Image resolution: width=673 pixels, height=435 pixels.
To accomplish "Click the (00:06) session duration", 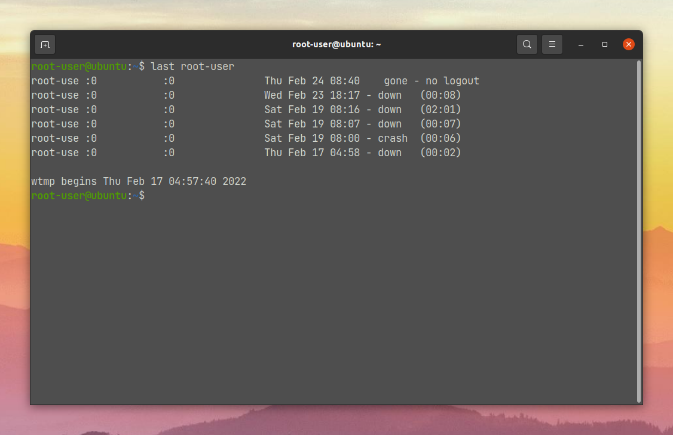I will (440, 138).
